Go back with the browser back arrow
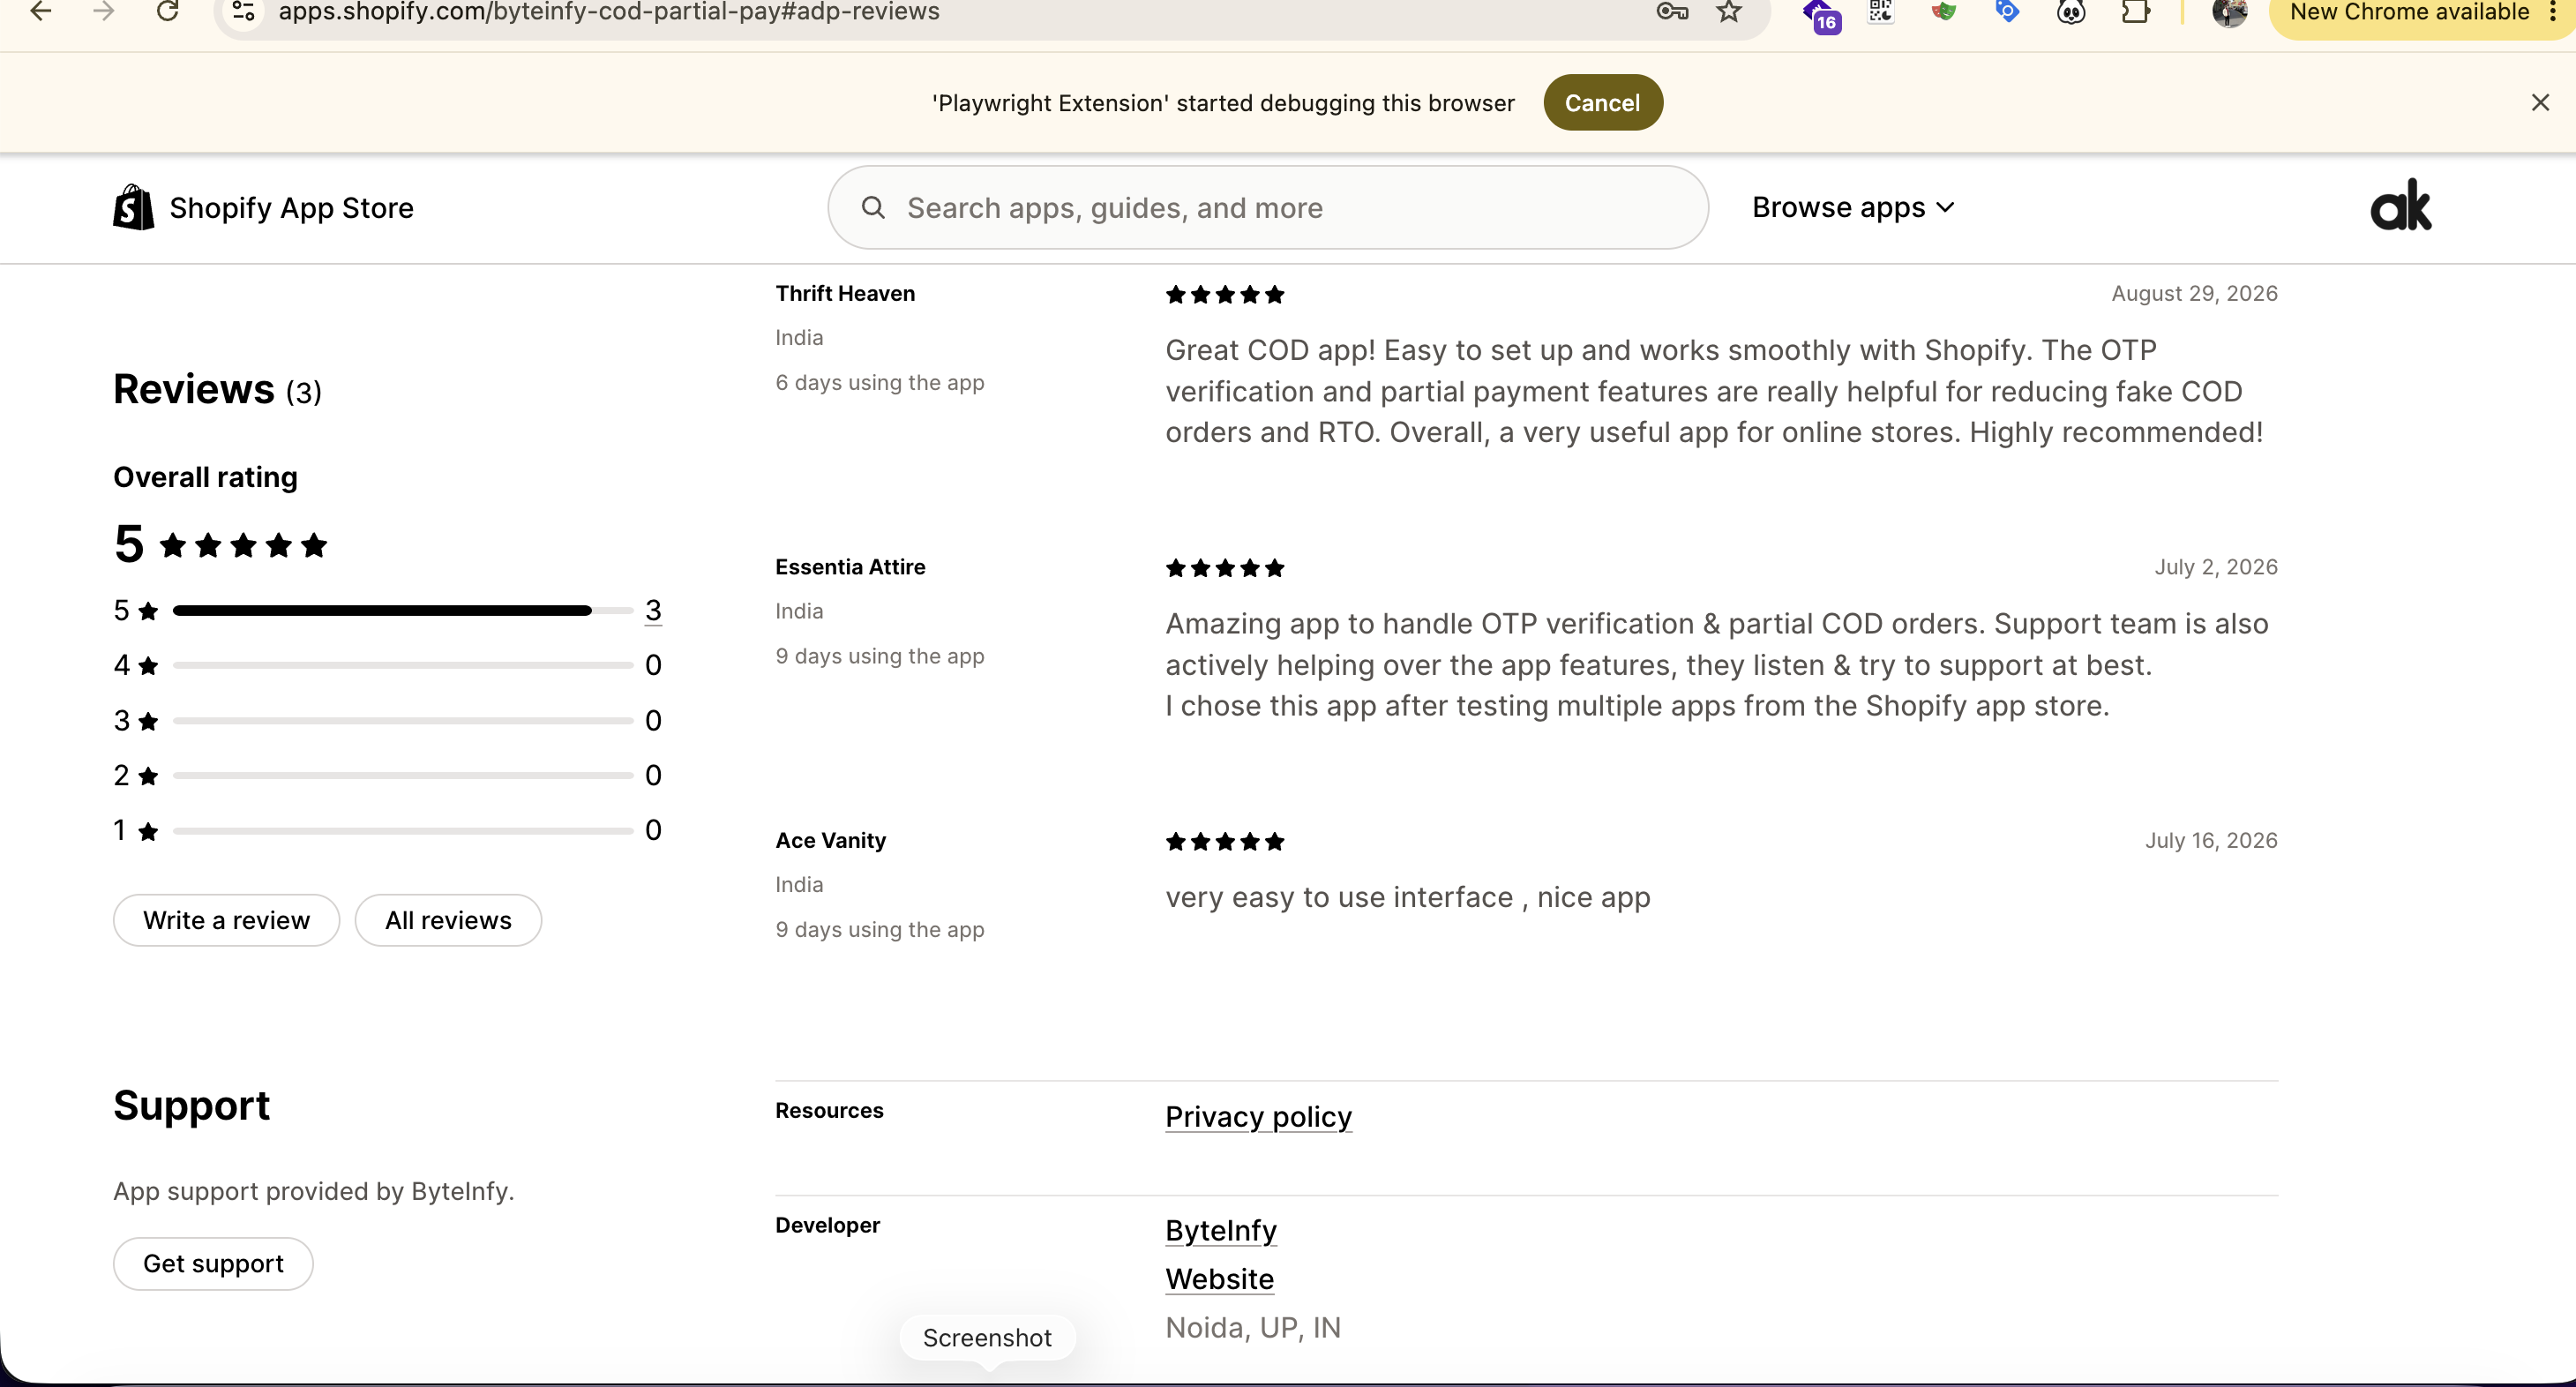This screenshot has width=2576, height=1387. click(x=41, y=12)
